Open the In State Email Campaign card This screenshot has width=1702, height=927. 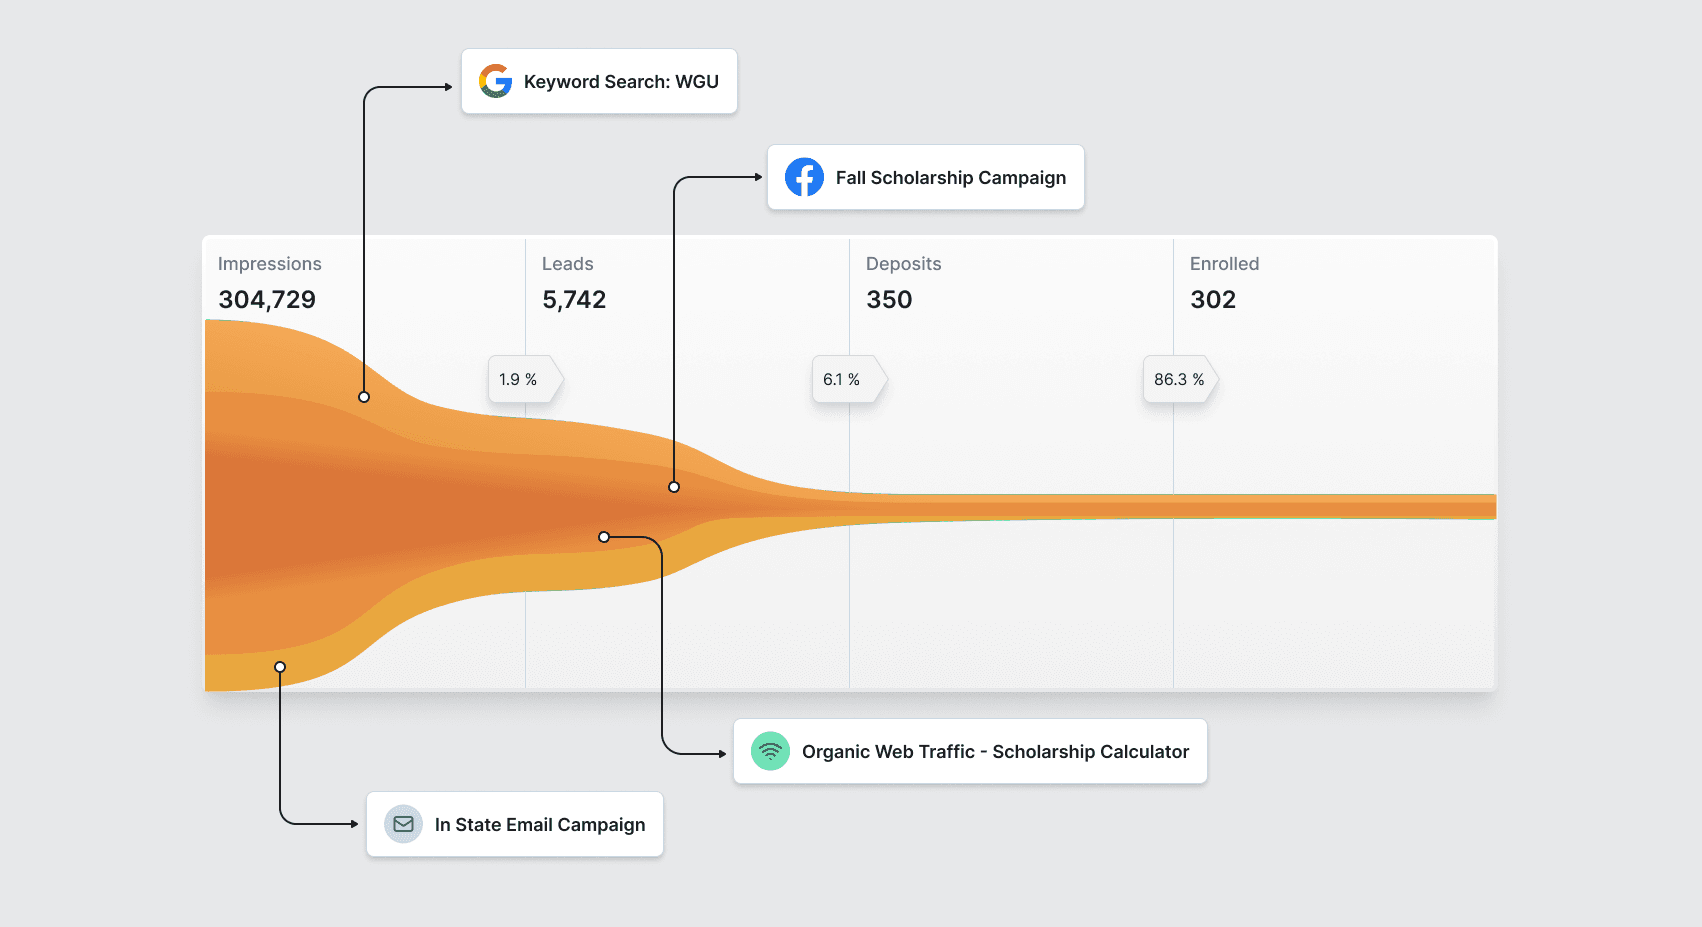pyautogui.click(x=515, y=824)
